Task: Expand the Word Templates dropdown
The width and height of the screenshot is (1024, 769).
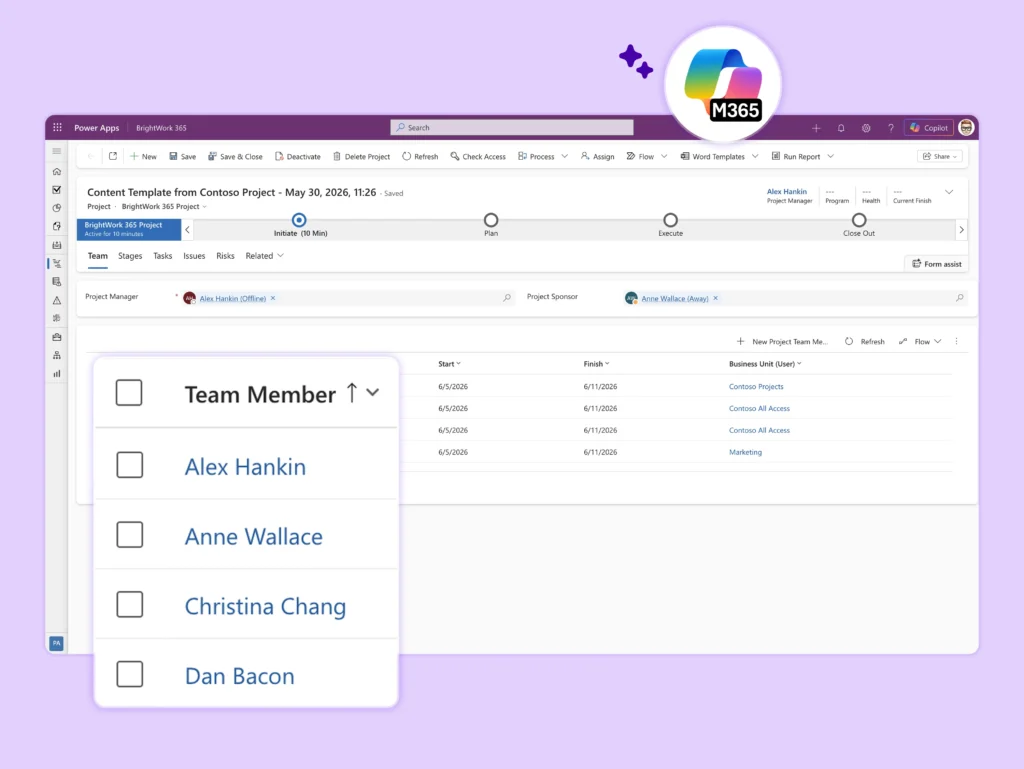Action: [x=755, y=157]
